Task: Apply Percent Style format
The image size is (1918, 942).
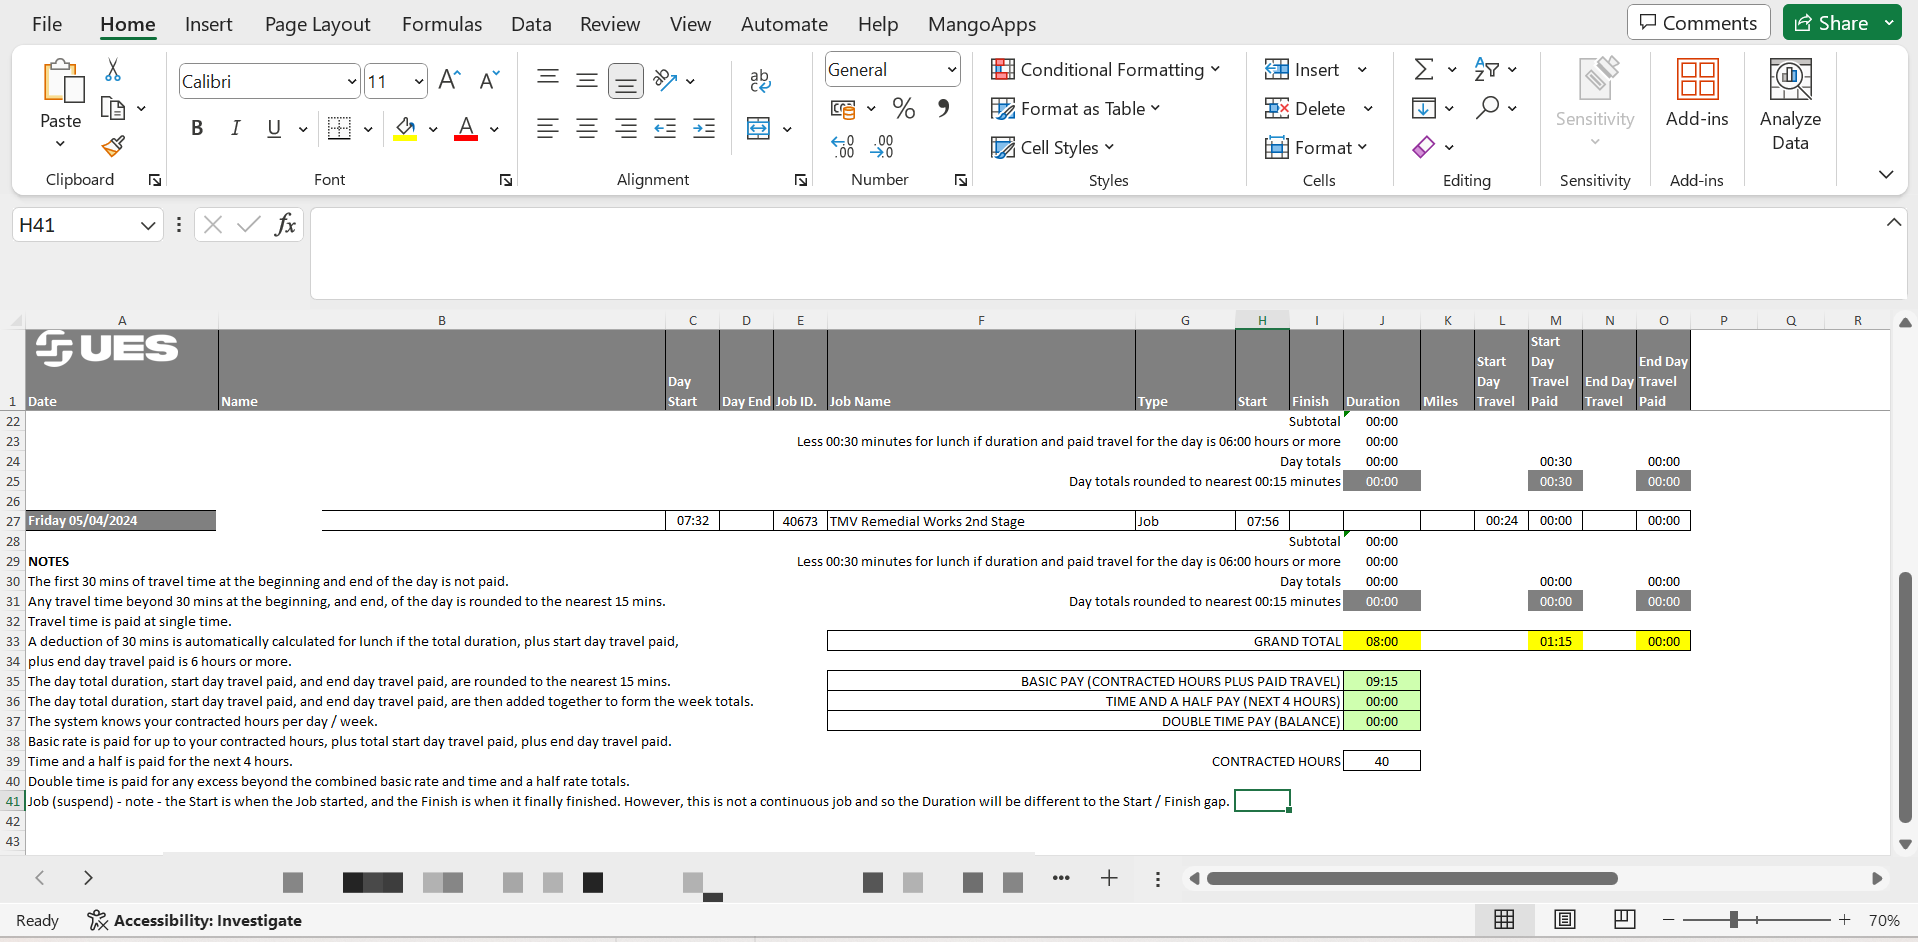Action: click(x=904, y=108)
